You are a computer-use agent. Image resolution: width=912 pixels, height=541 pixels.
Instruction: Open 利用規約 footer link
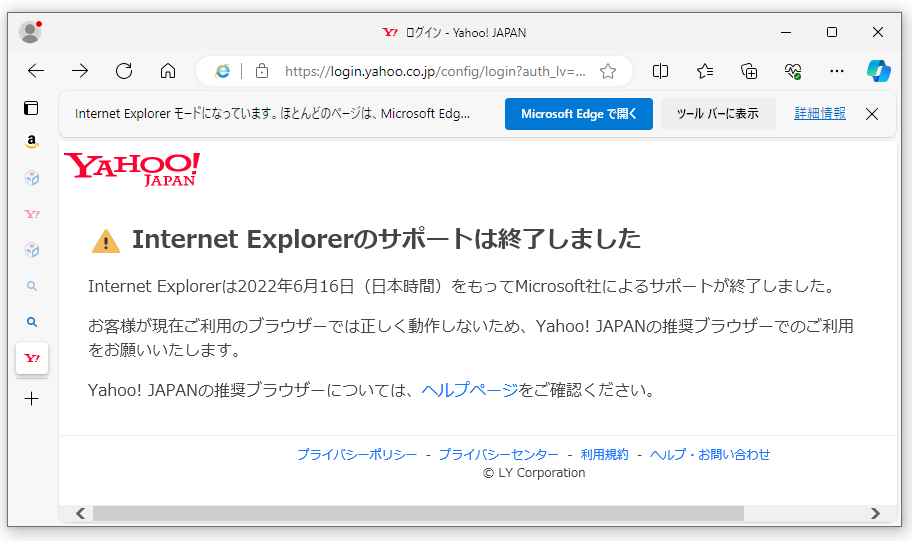(604, 454)
